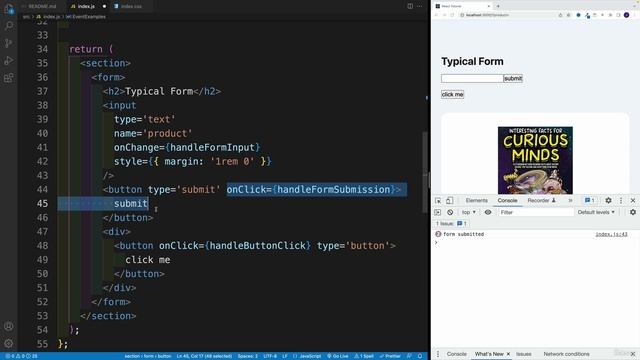Click the Curious Minds book cover image

(535, 160)
